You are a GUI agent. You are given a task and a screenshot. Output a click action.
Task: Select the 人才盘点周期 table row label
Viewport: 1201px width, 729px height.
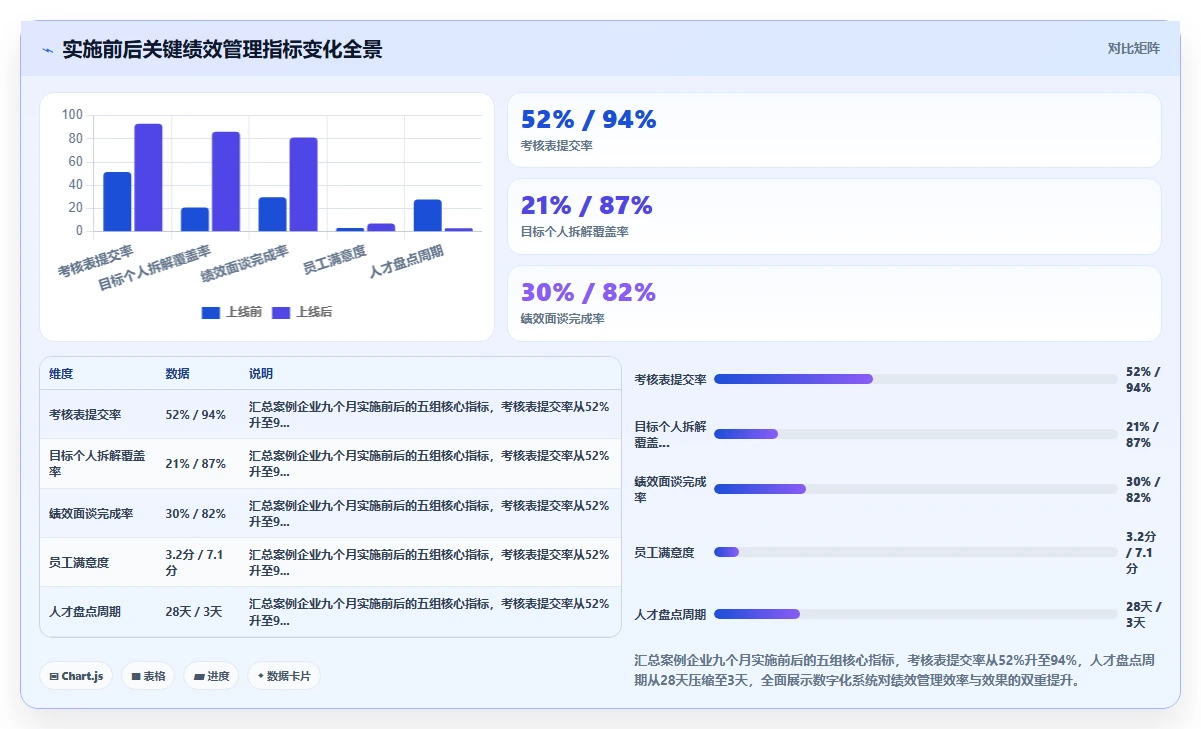[85, 612]
